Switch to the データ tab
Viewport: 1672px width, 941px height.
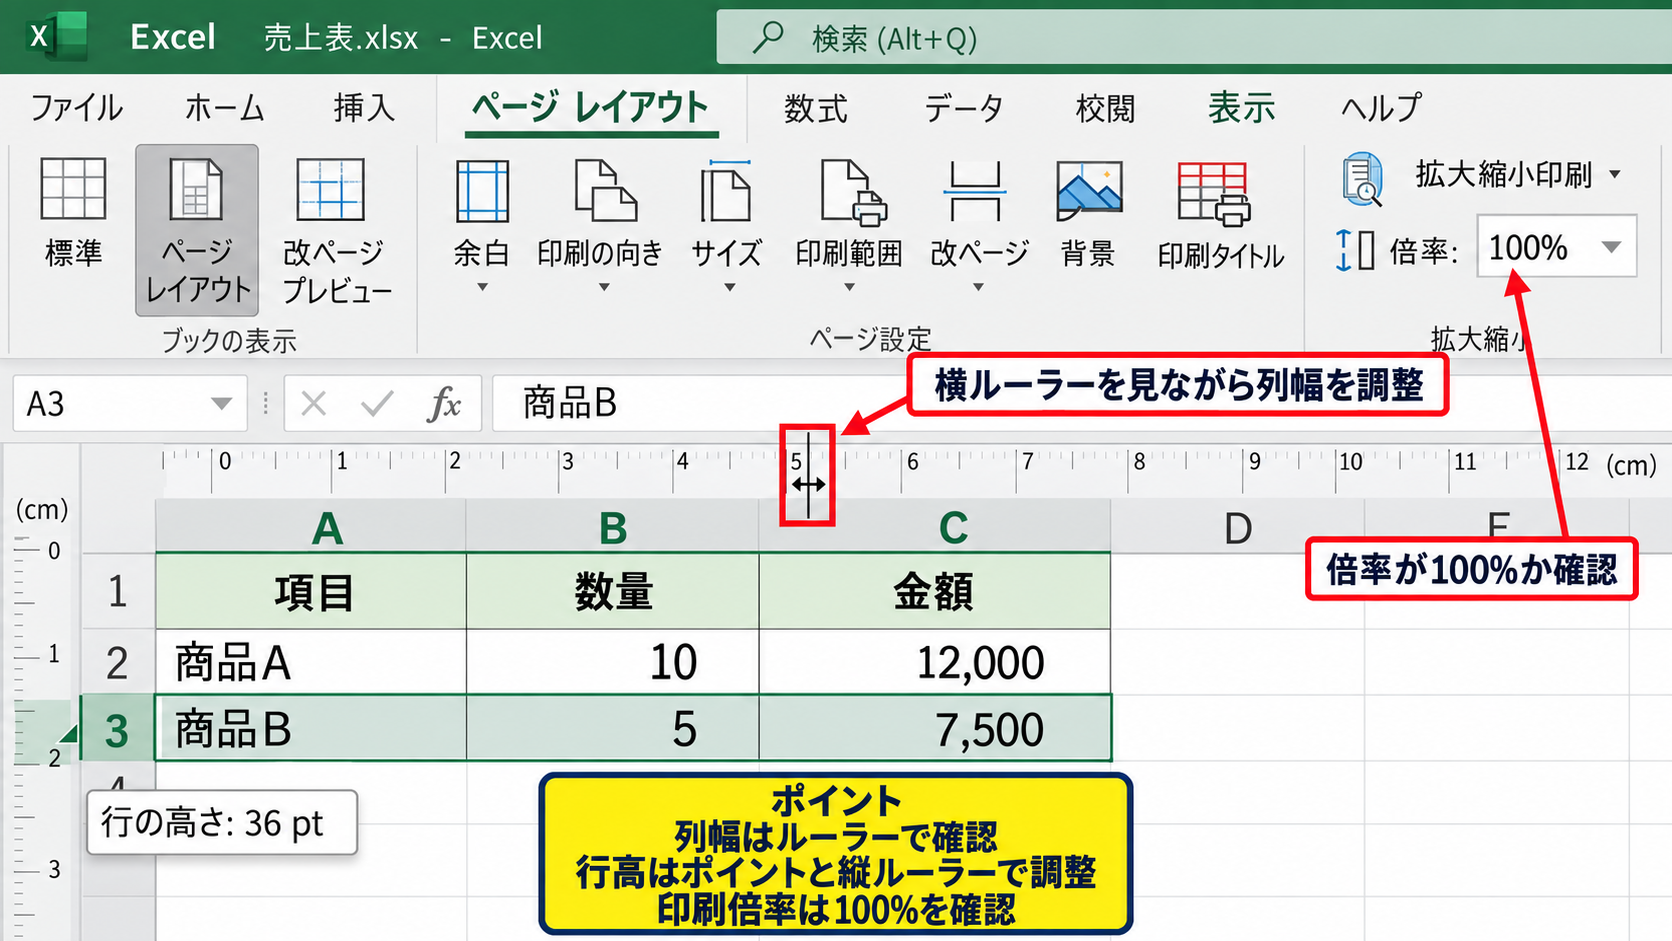pyautogui.click(x=962, y=108)
